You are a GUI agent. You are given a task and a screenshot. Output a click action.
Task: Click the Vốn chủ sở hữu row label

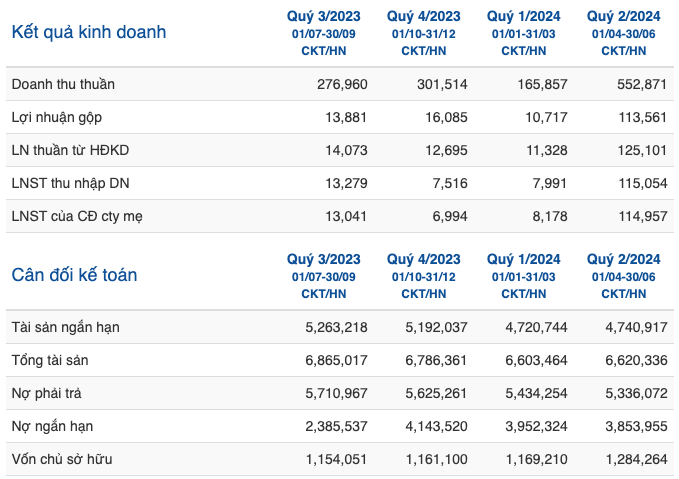(x=62, y=459)
